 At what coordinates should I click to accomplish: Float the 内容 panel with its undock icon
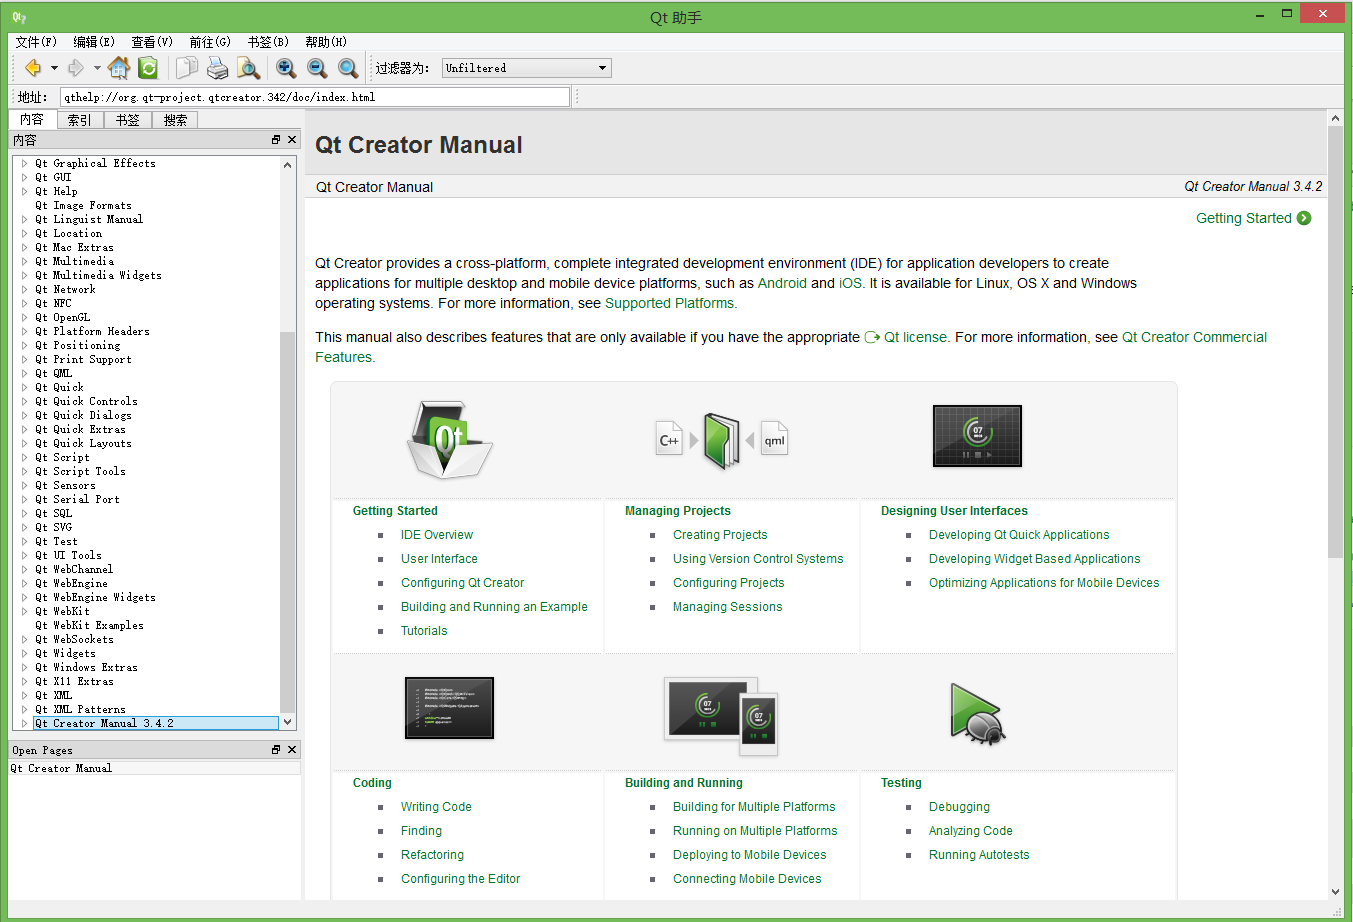[x=276, y=140]
